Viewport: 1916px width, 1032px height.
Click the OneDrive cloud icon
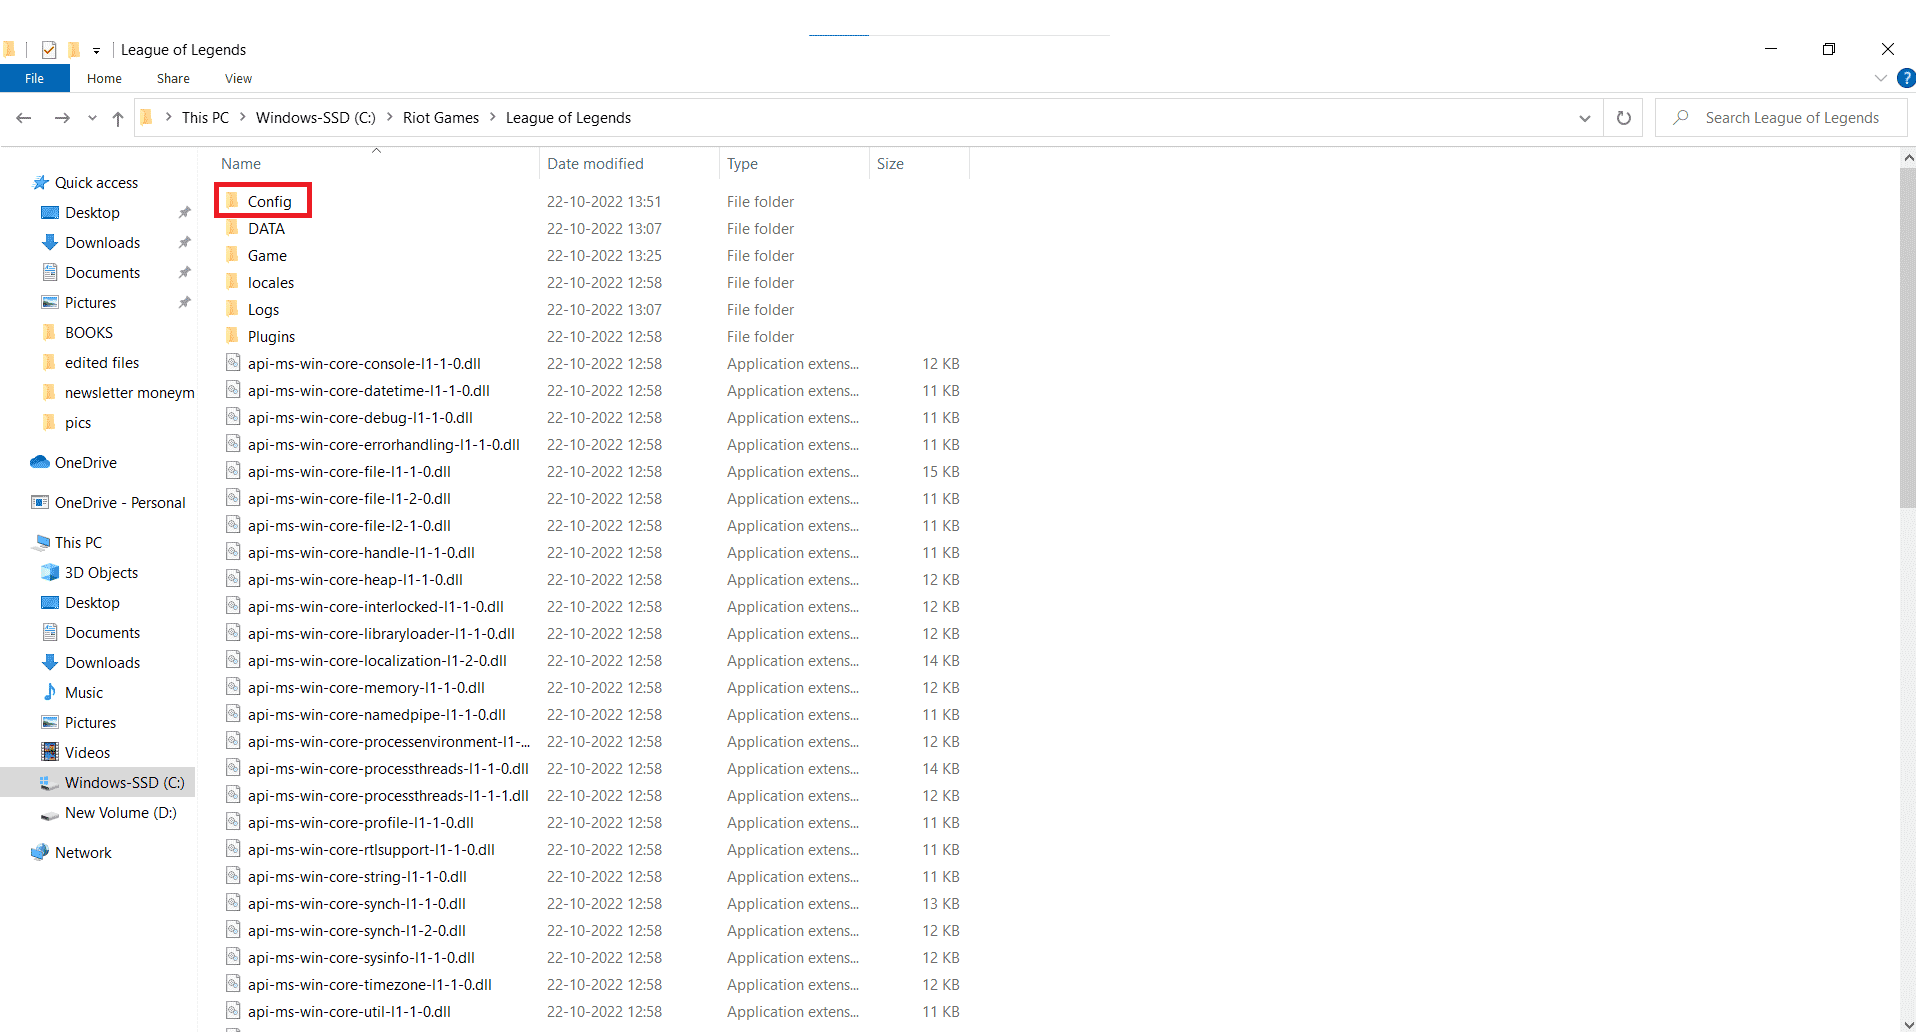click(x=40, y=462)
